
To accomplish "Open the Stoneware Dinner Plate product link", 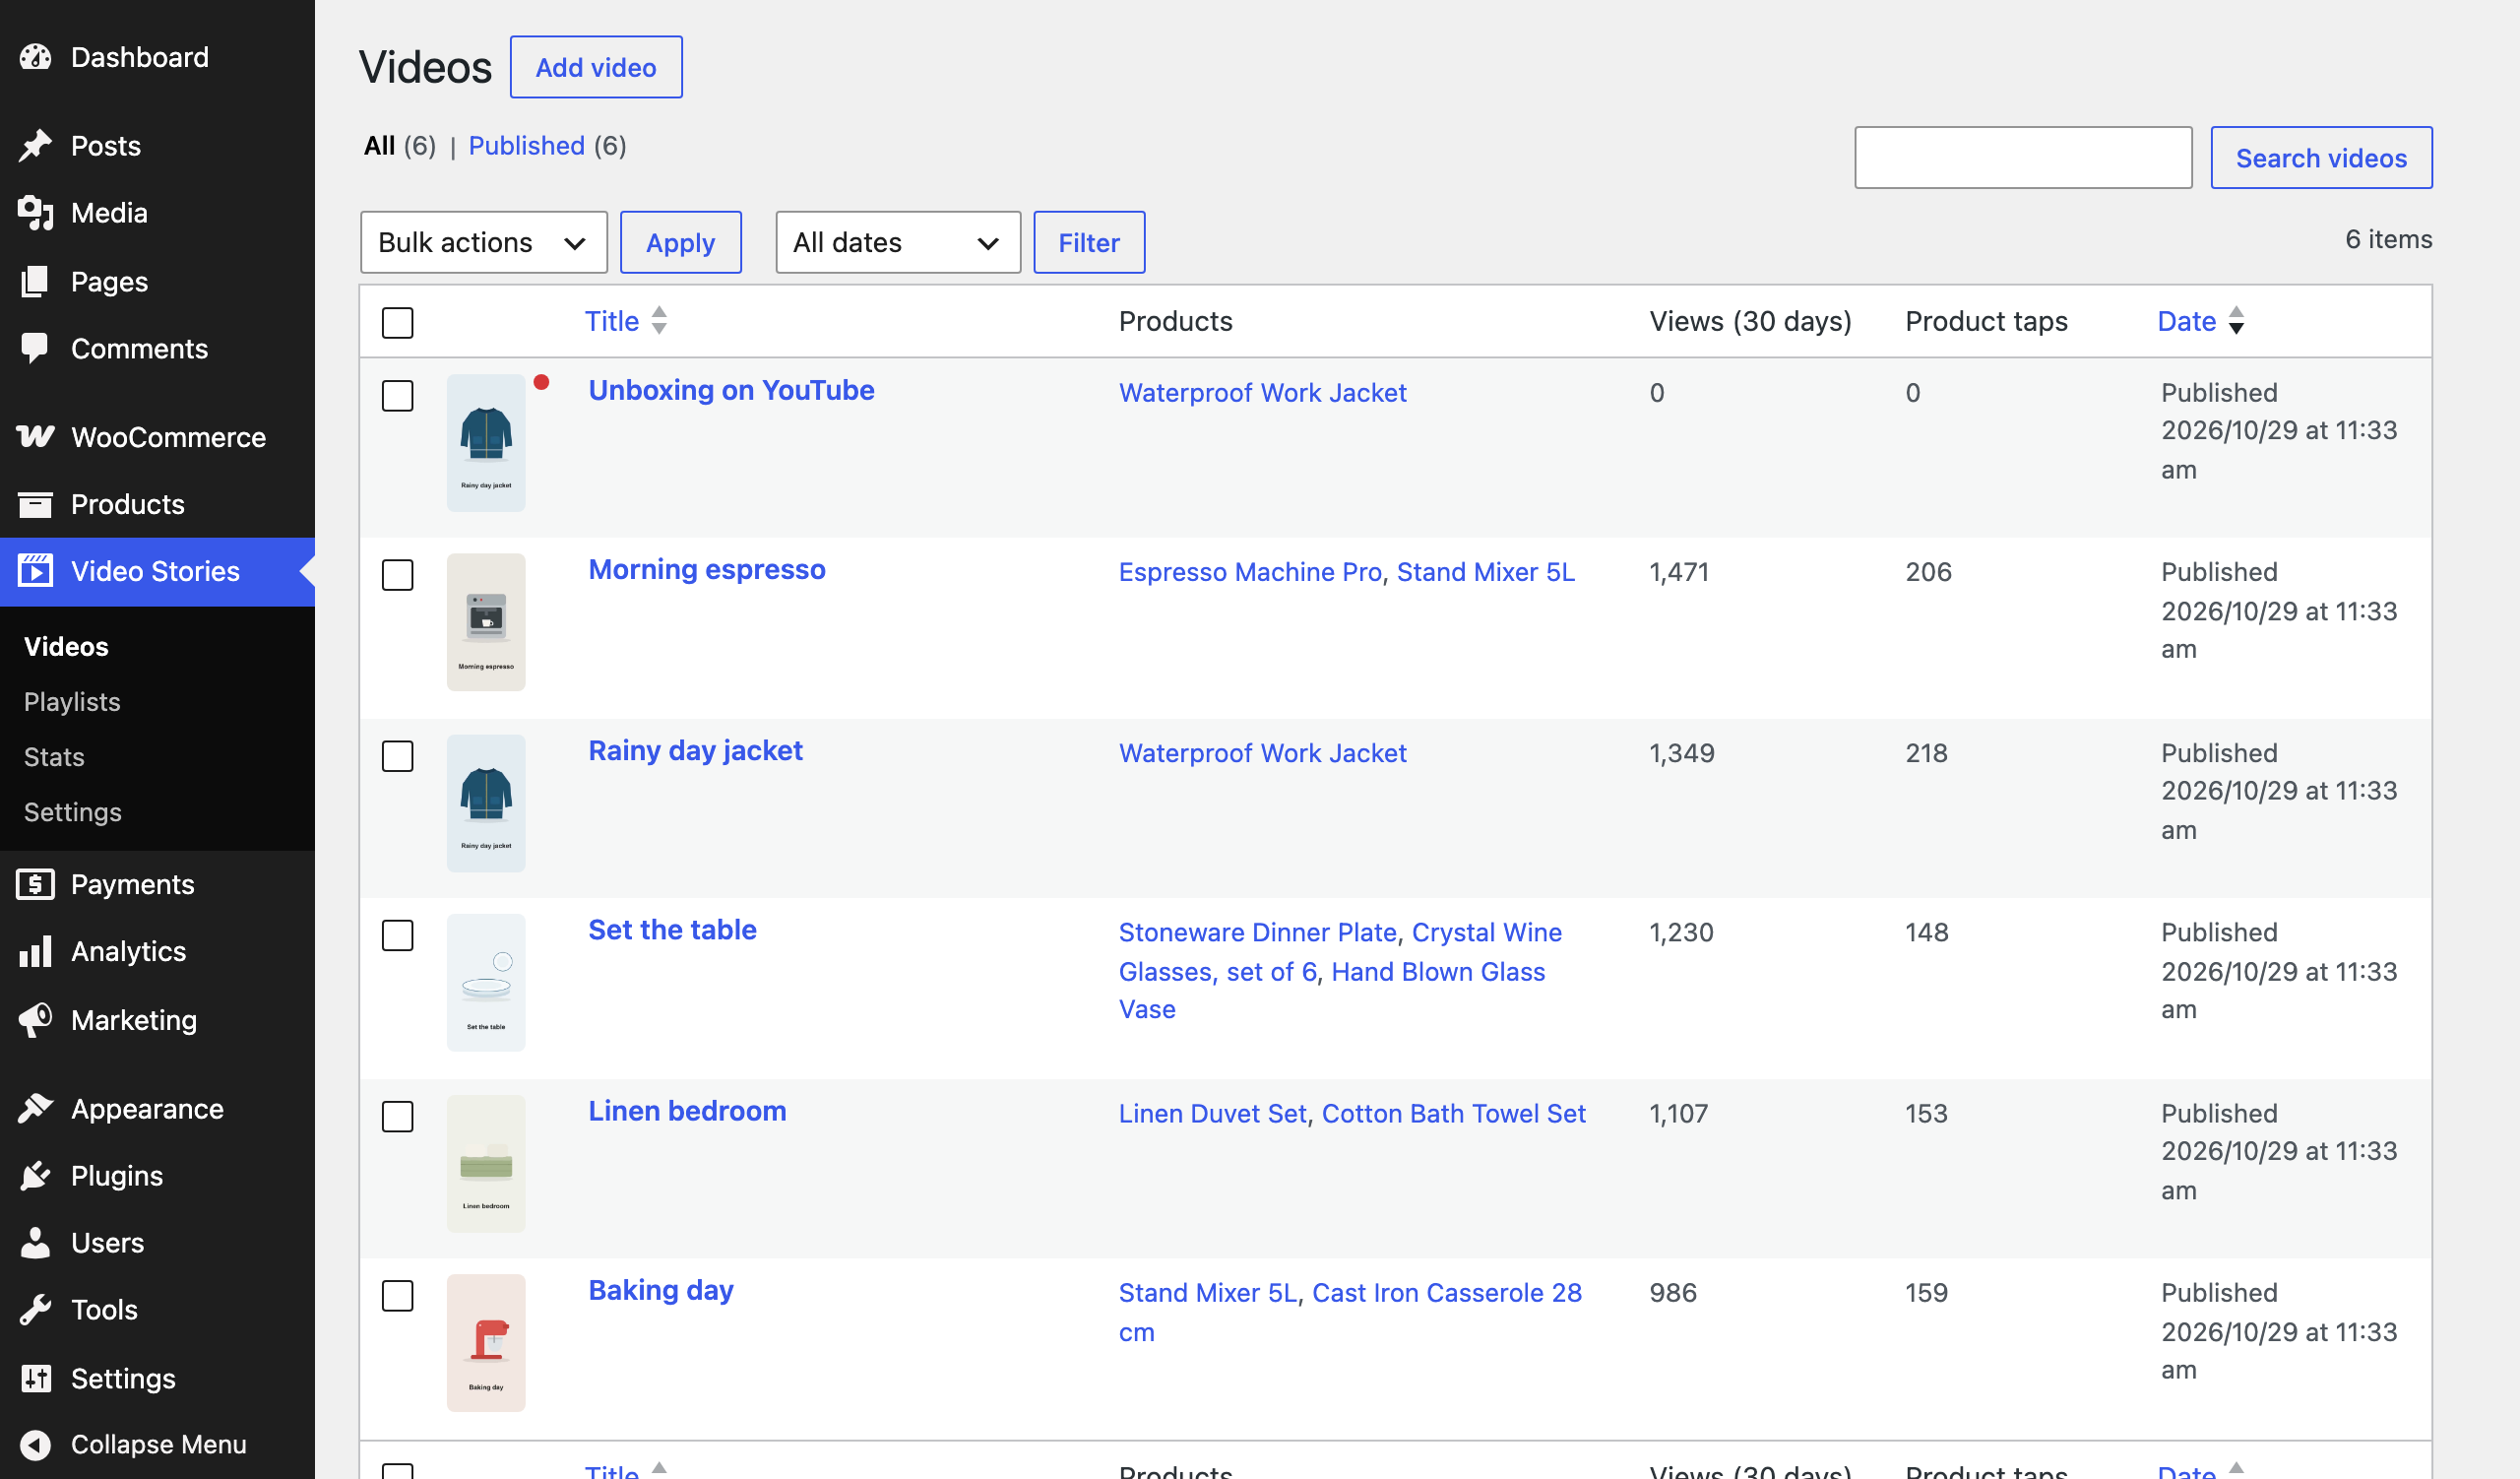I will point(1257,932).
